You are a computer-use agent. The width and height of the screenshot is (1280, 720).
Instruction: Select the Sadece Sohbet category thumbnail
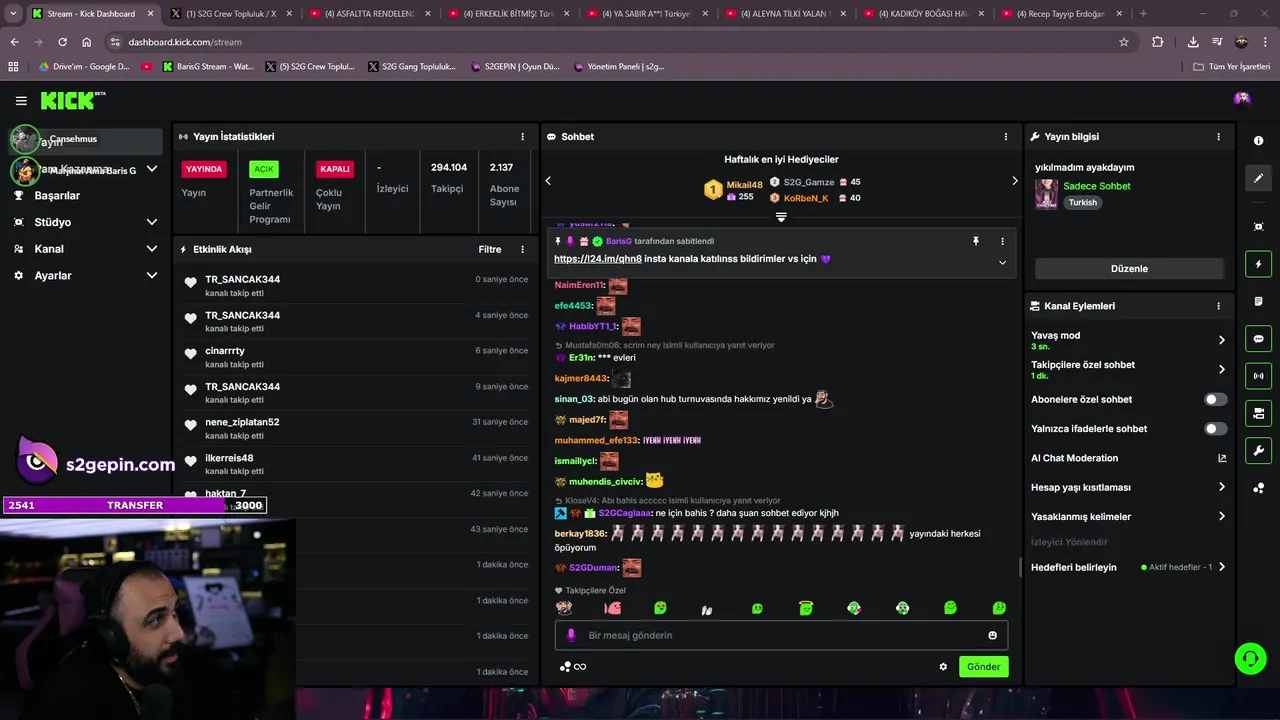click(x=1046, y=194)
